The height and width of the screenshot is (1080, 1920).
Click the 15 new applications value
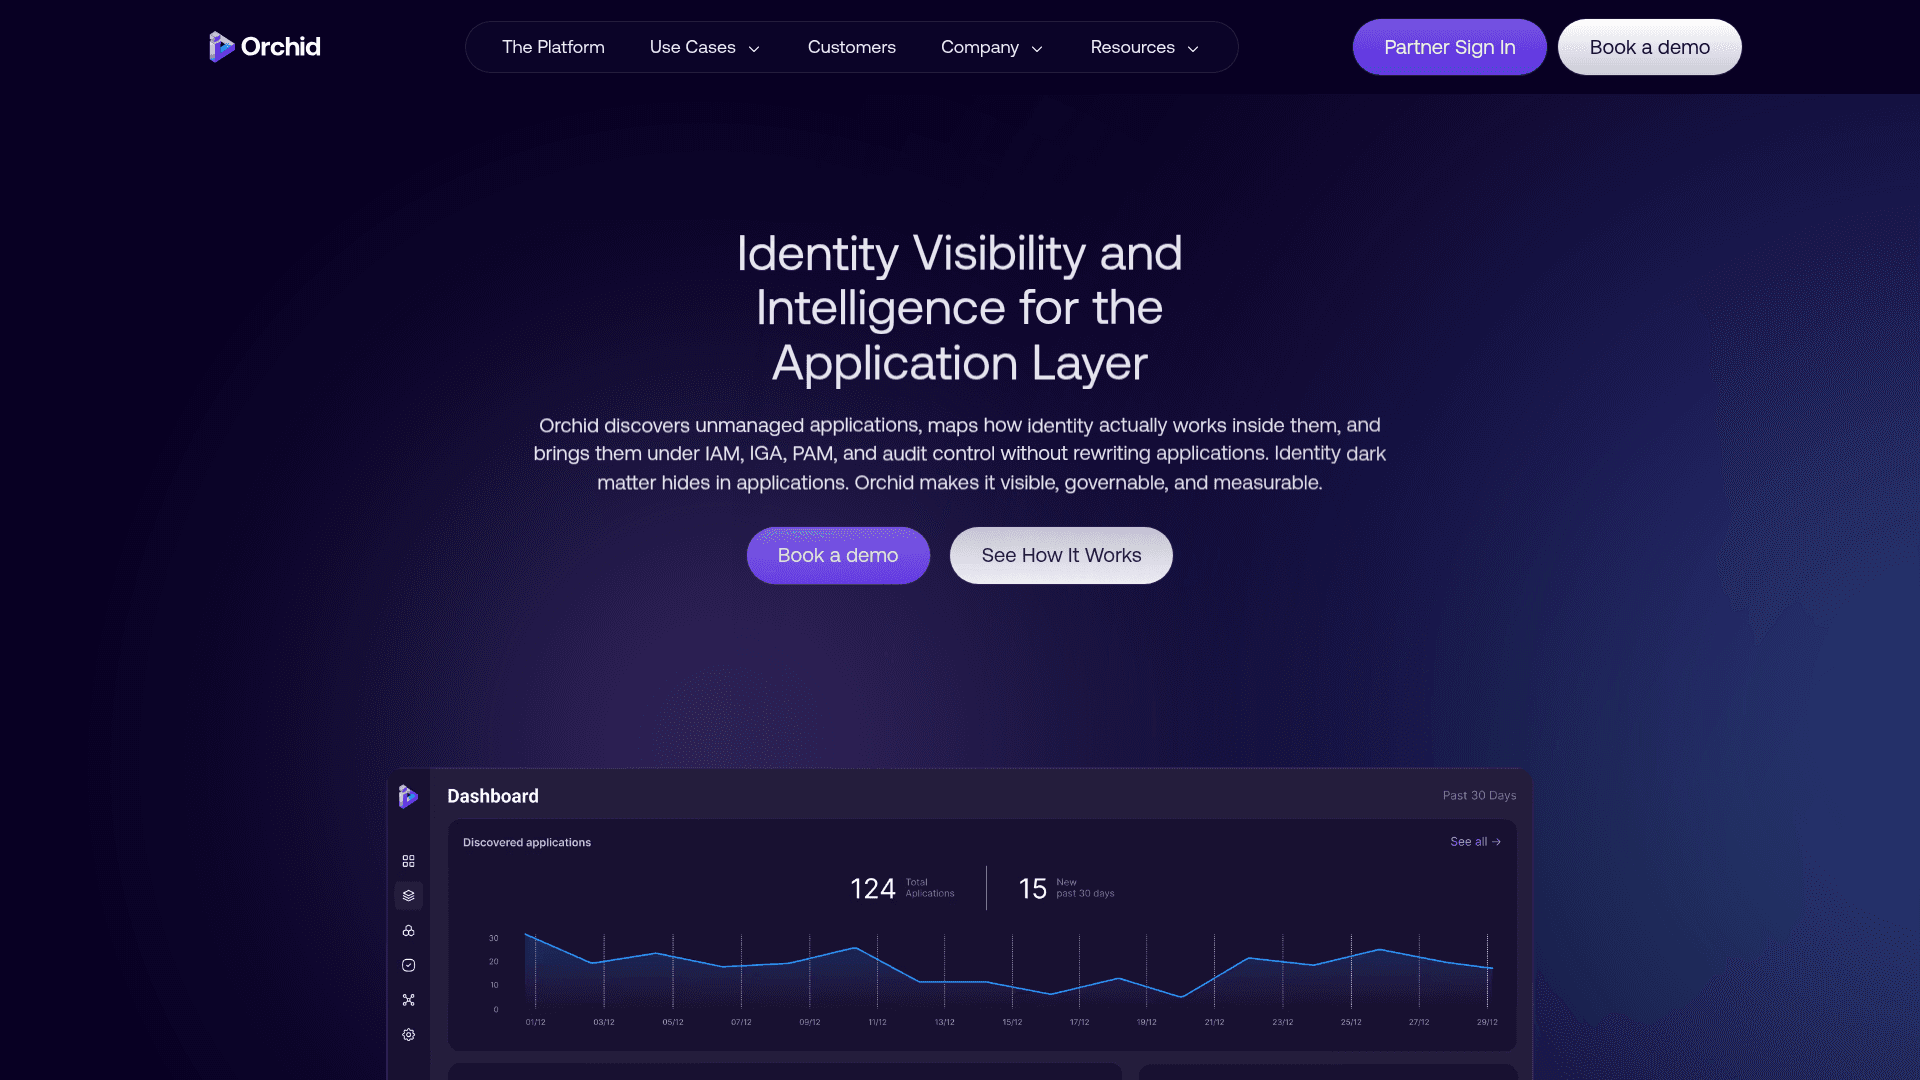(1032, 889)
